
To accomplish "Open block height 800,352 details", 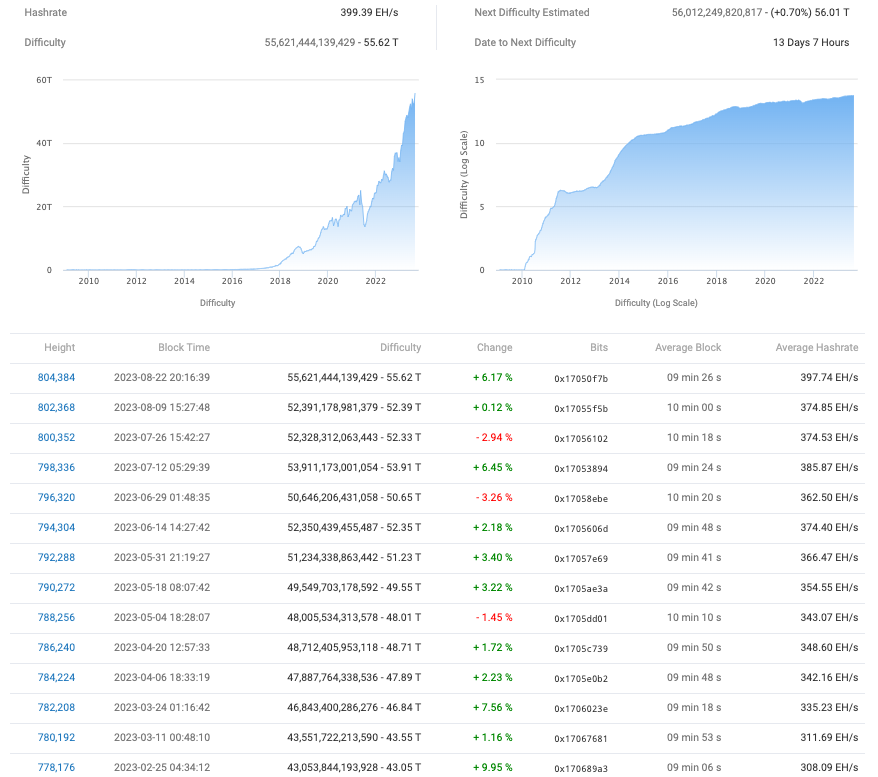I will point(59,437).
